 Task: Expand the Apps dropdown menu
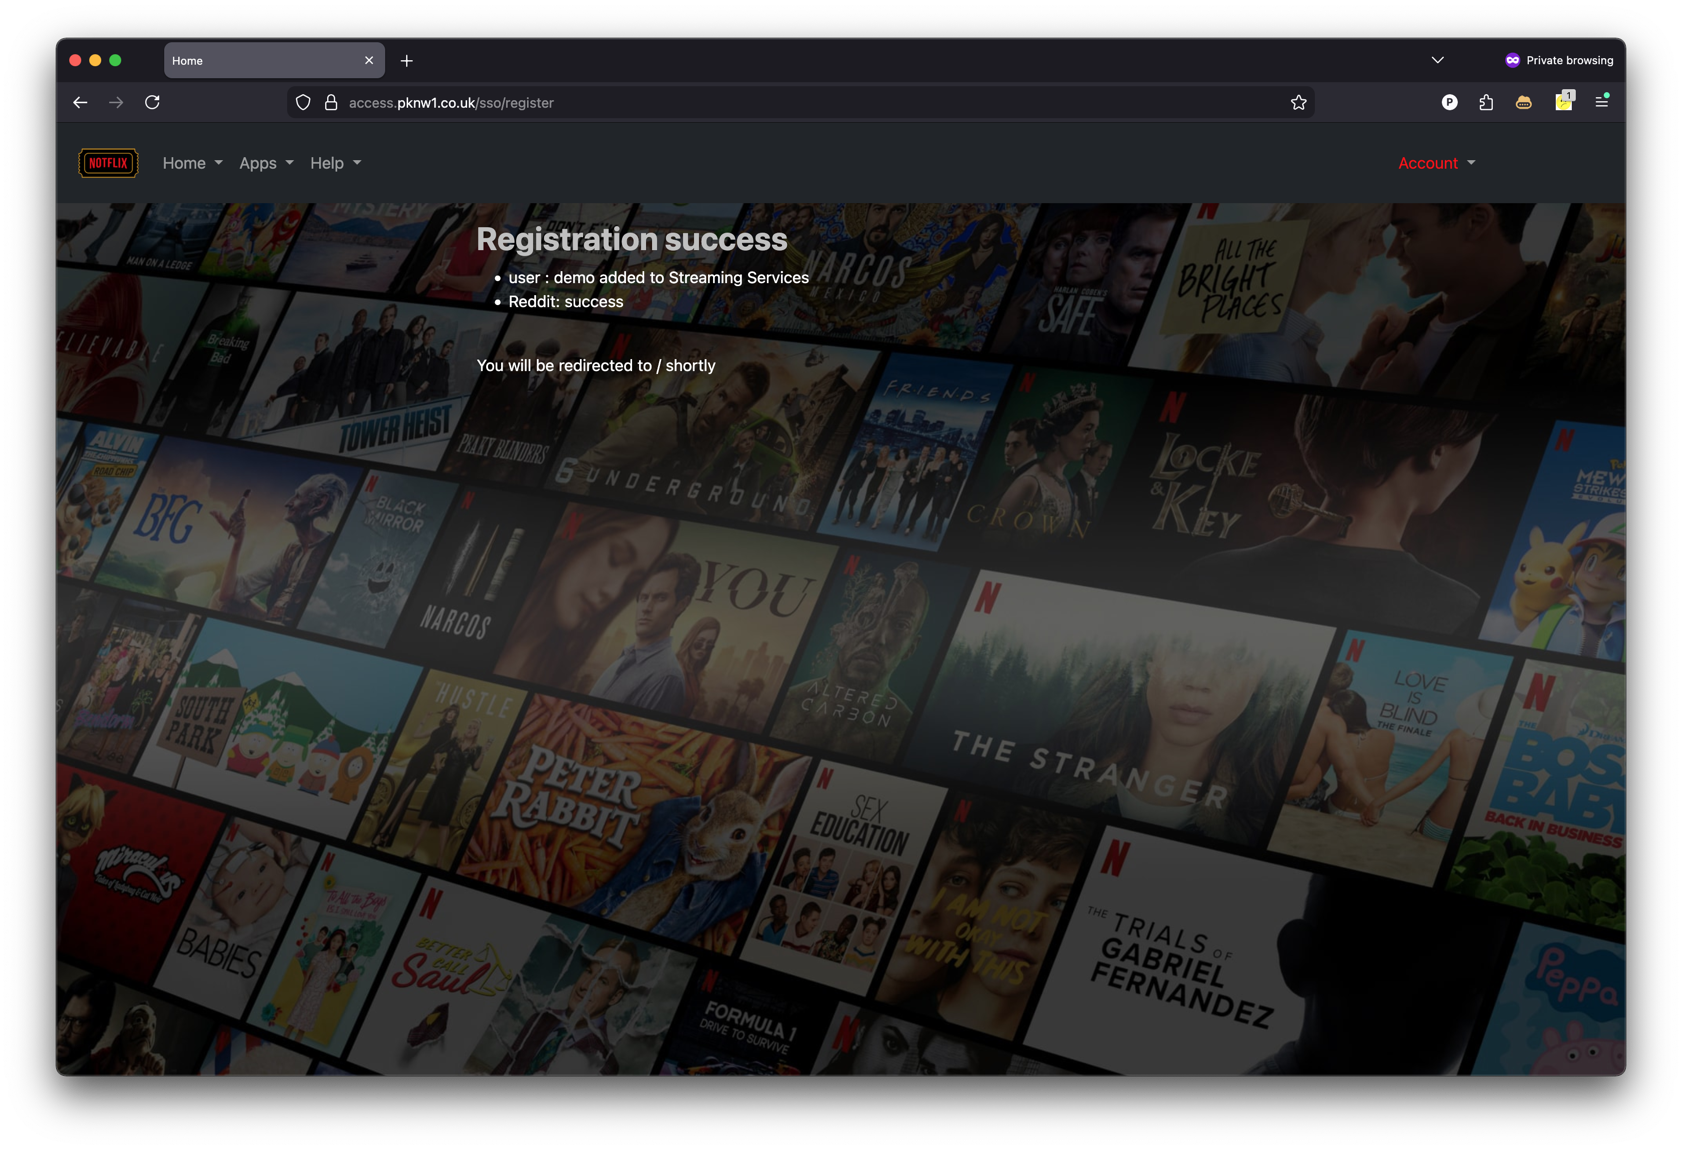[x=266, y=163]
